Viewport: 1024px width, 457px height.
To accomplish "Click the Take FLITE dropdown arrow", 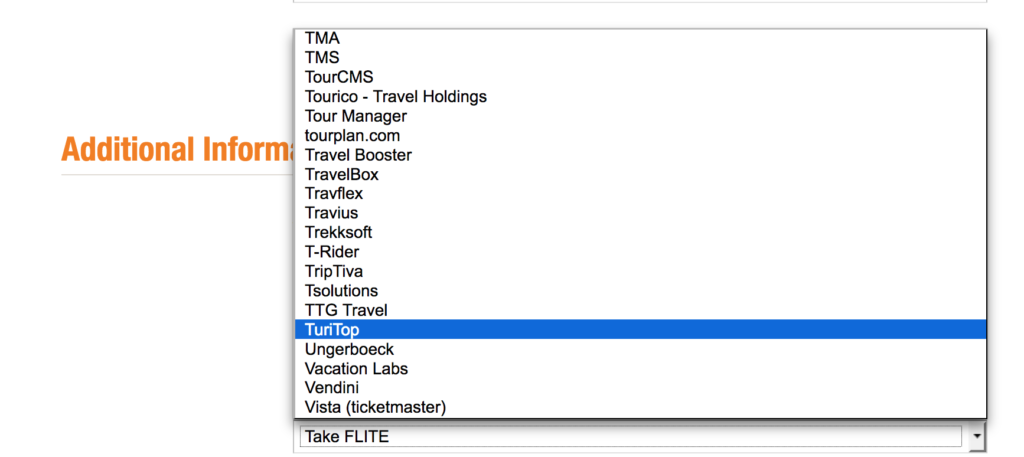I will [976, 436].
